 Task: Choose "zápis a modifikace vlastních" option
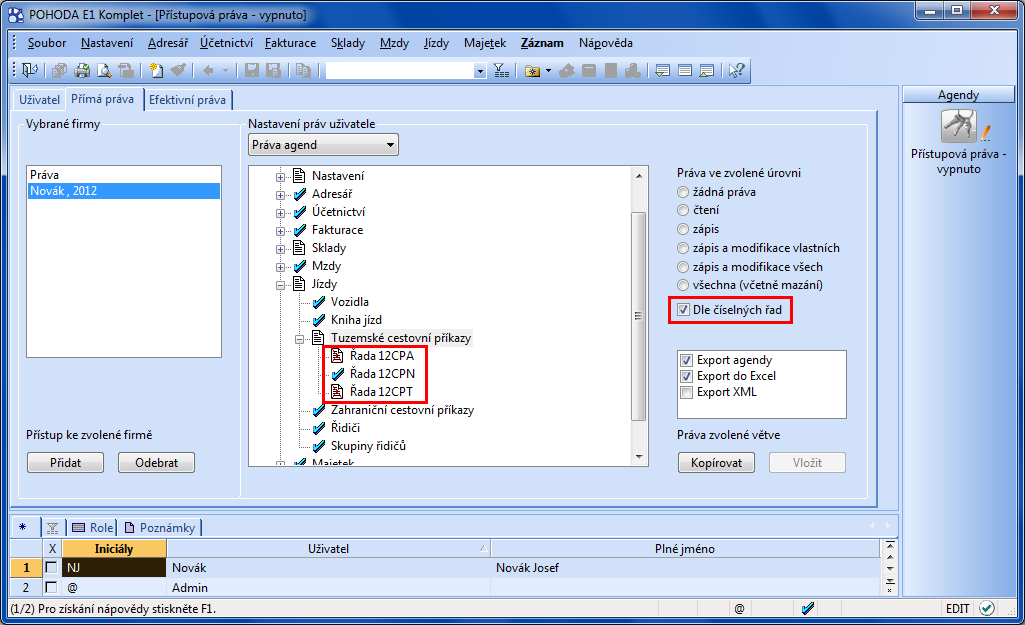[x=683, y=248]
